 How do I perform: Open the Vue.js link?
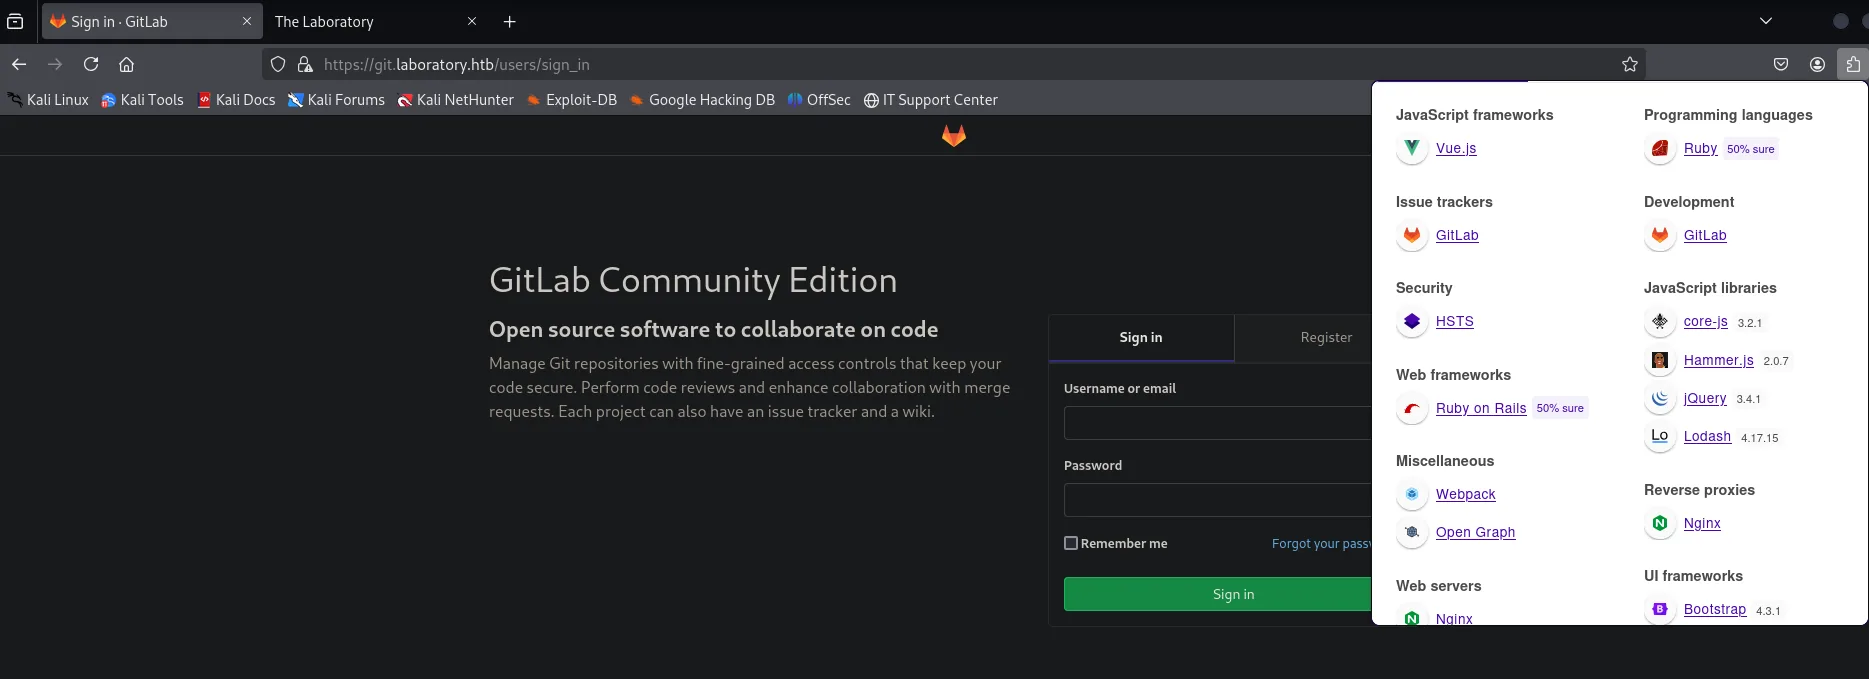pos(1456,148)
